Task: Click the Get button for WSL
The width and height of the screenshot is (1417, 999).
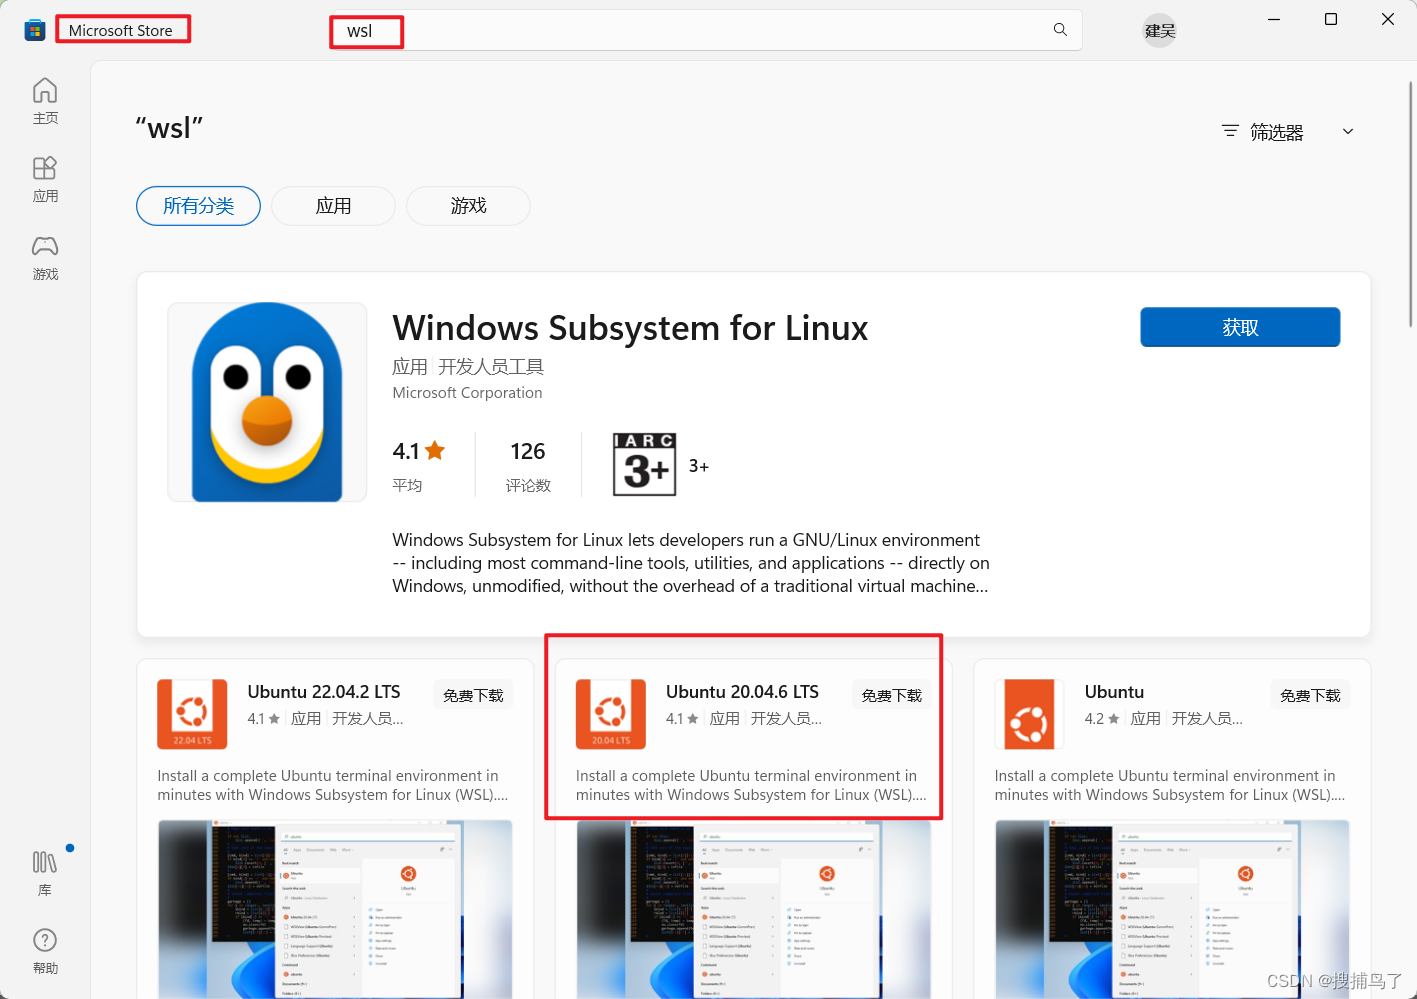Action: click(1240, 327)
